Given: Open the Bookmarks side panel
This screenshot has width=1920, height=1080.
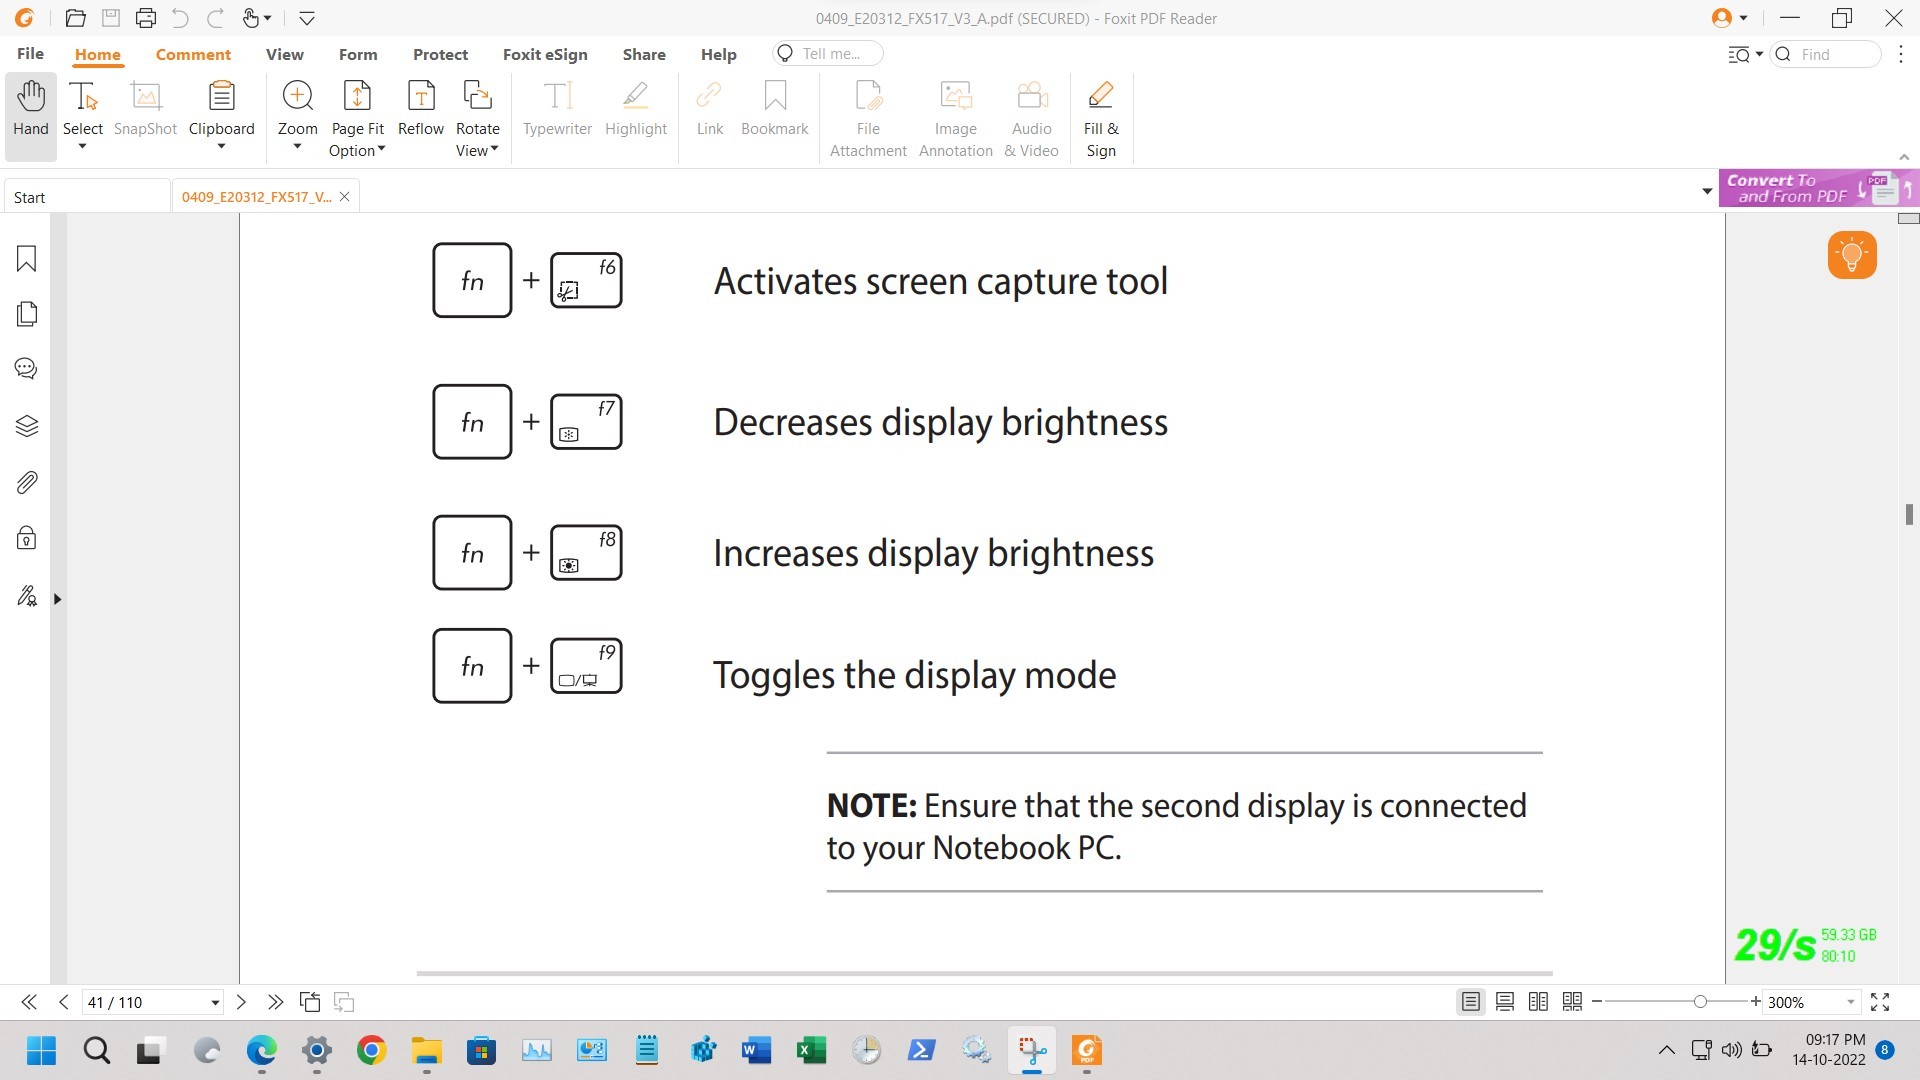Looking at the screenshot, I should point(27,259).
